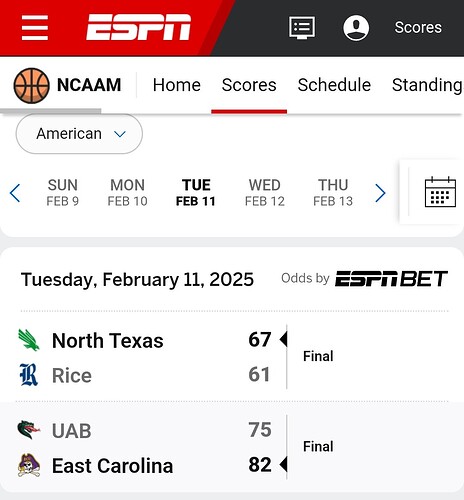This screenshot has width=464, height=500.
Task: Click the East Carolina Pirates logo
Action: coord(29,465)
